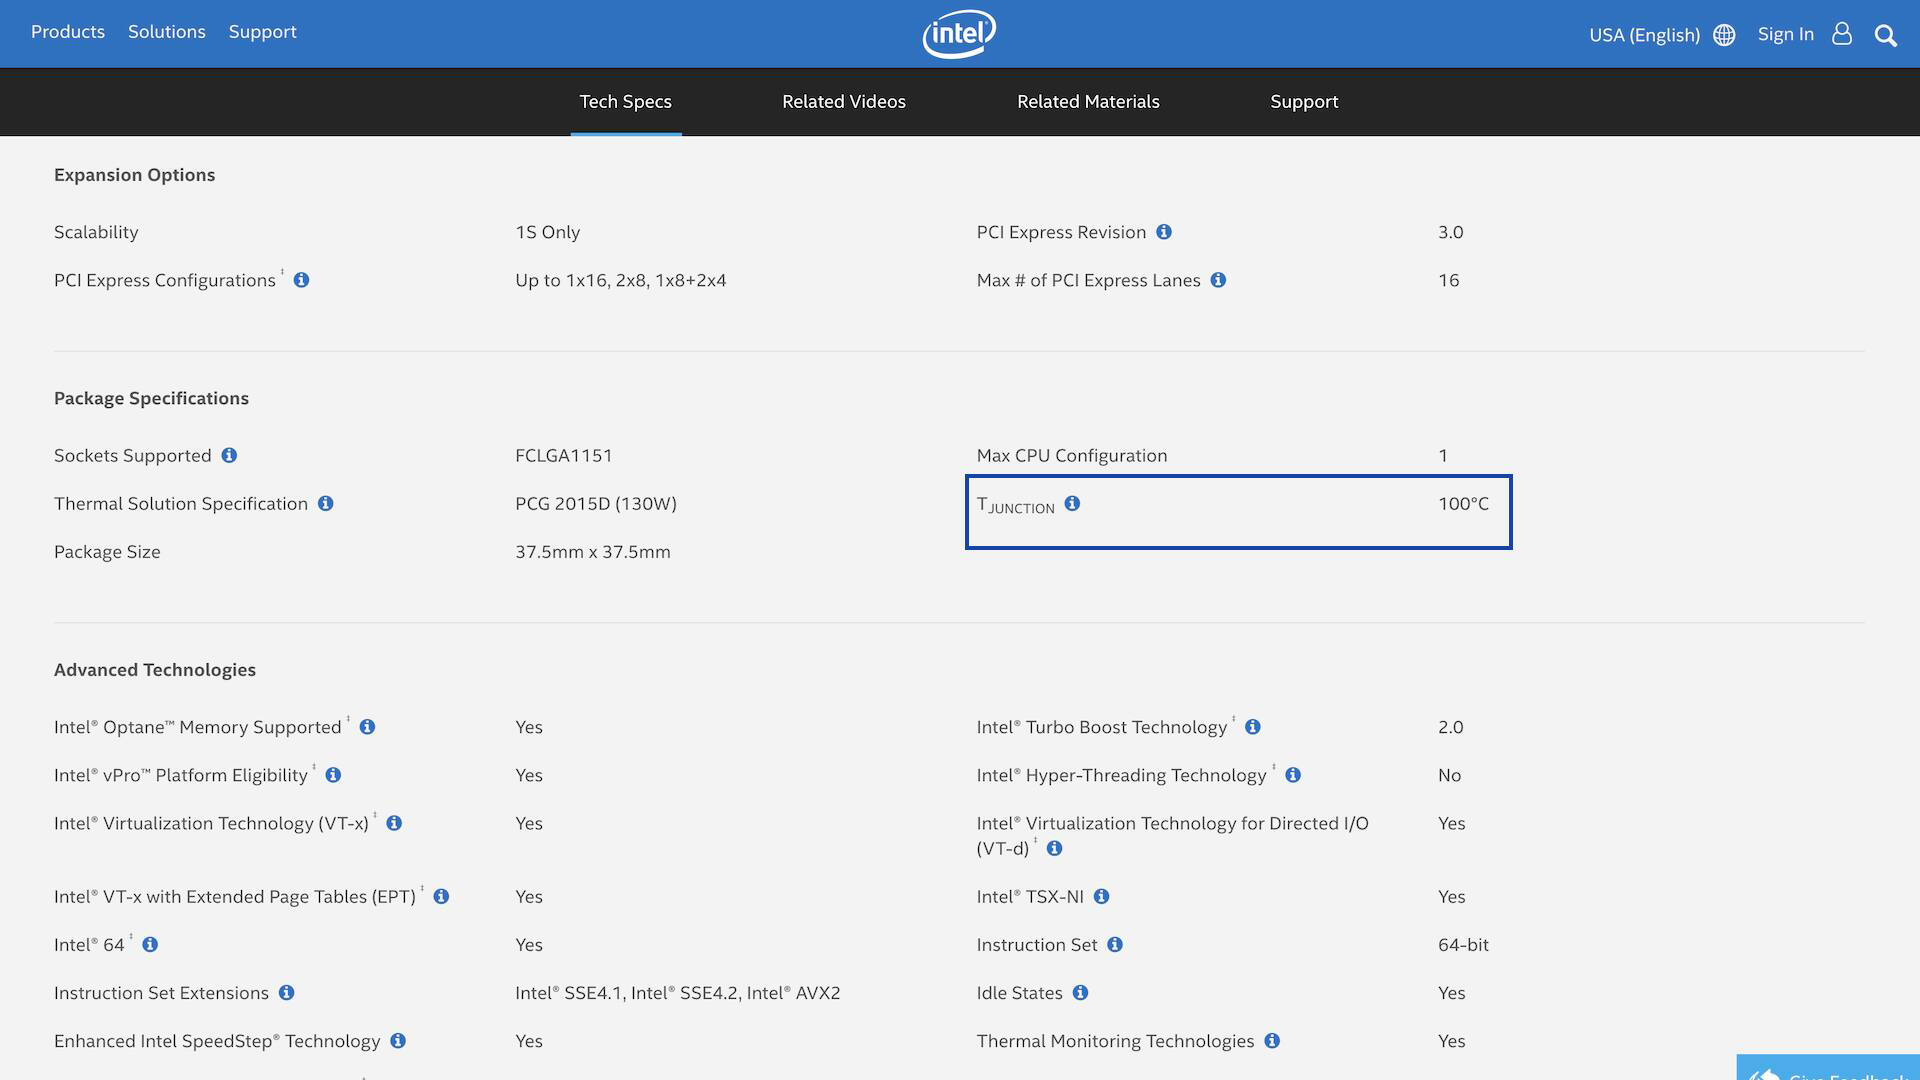Show info for Thermal Solution Specification
1920x1080 pixels.
(326, 503)
